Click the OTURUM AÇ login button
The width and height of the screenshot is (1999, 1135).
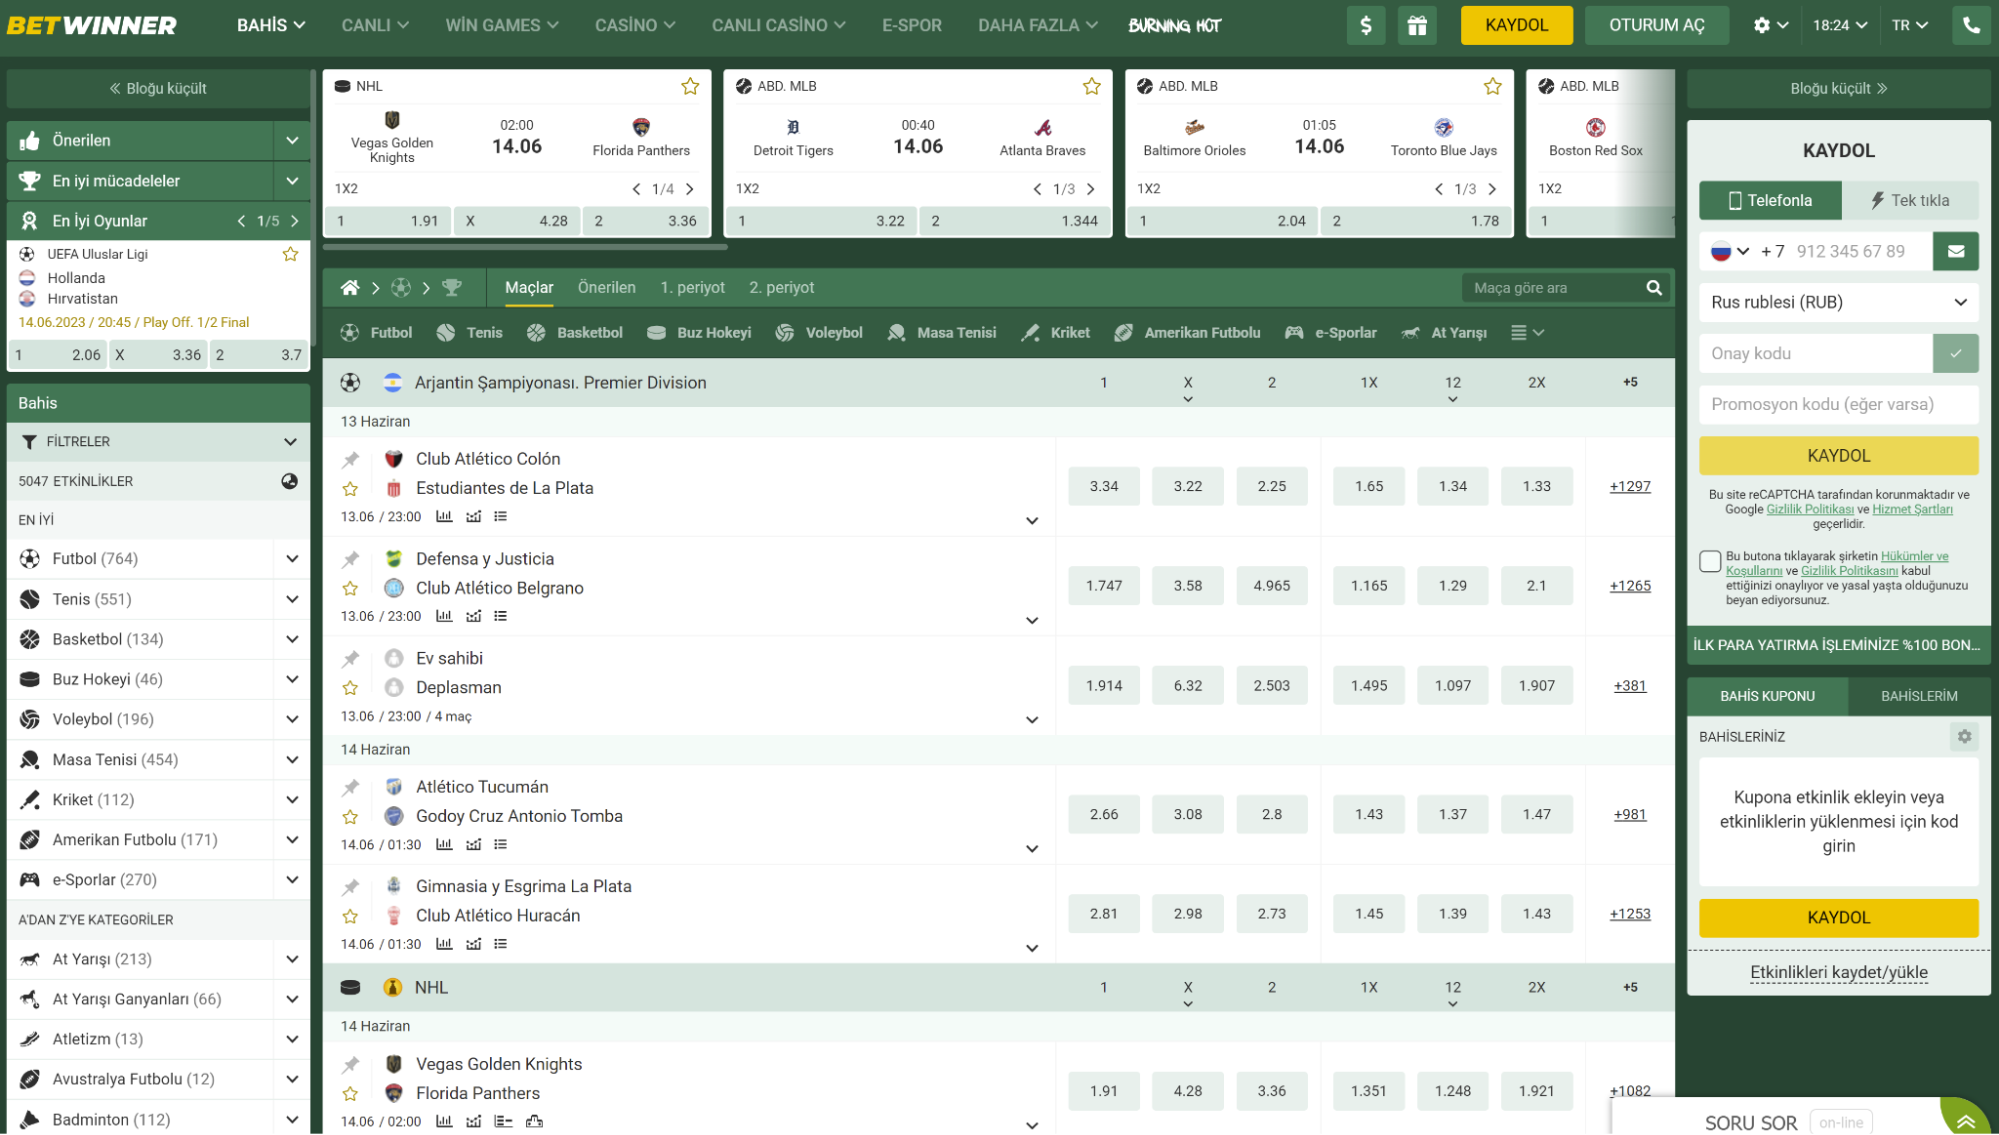(x=1656, y=26)
